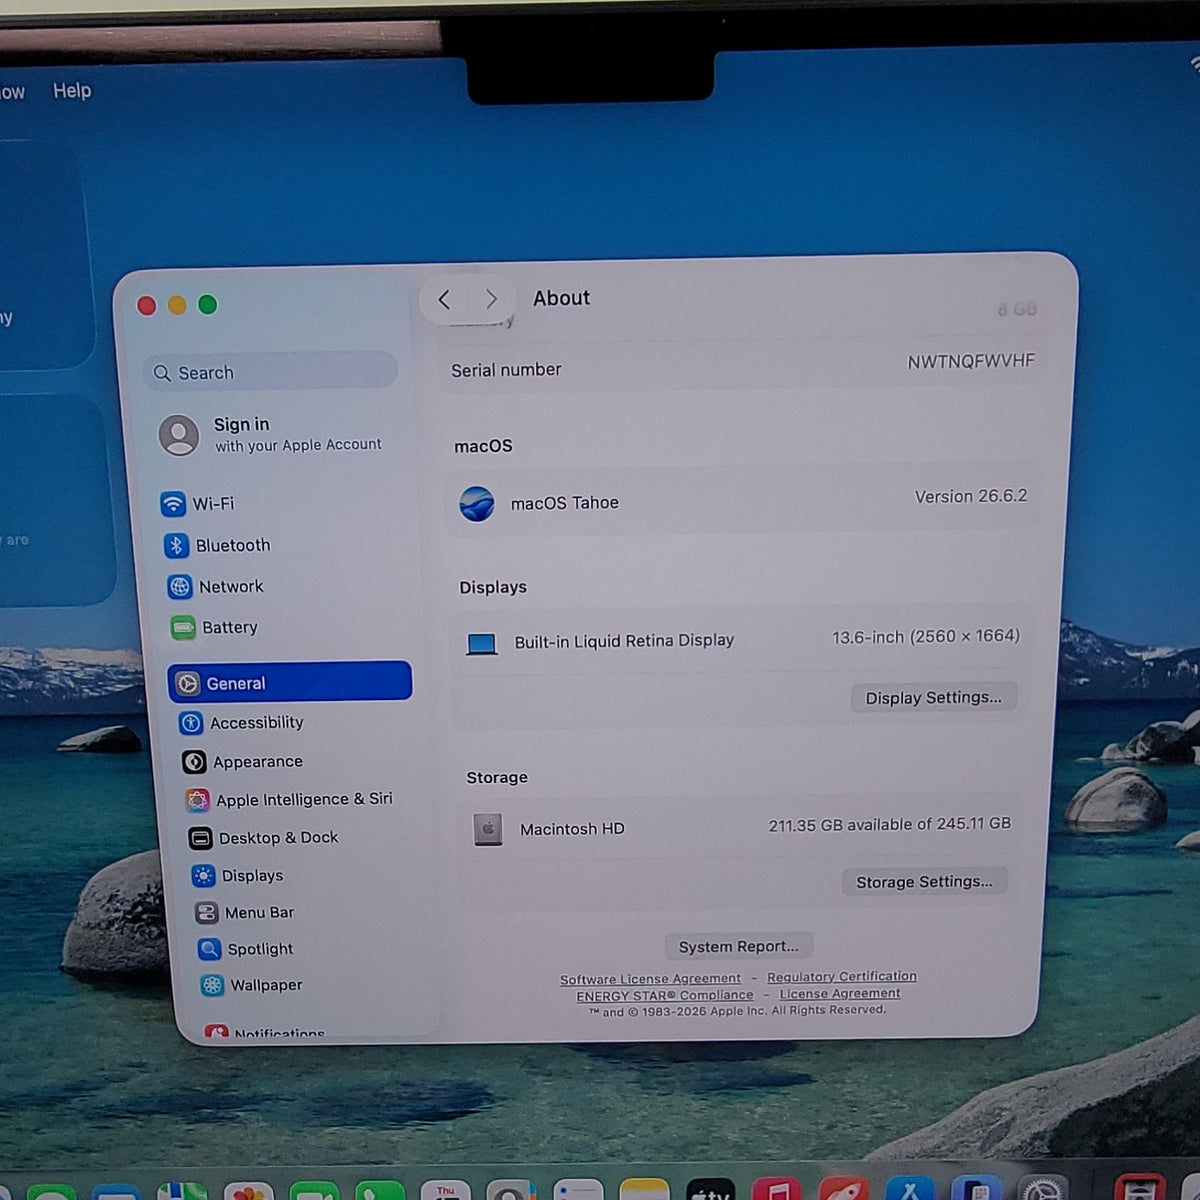
Task: Open the Wallpaper settings pane
Action: tap(251, 984)
